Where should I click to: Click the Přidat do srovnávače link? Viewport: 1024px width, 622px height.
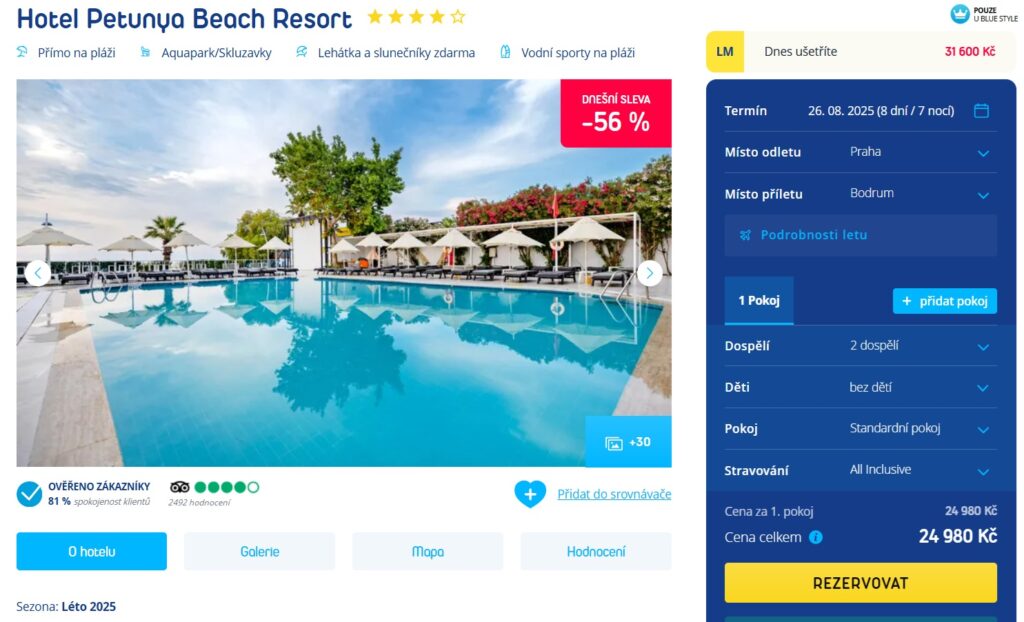(614, 494)
